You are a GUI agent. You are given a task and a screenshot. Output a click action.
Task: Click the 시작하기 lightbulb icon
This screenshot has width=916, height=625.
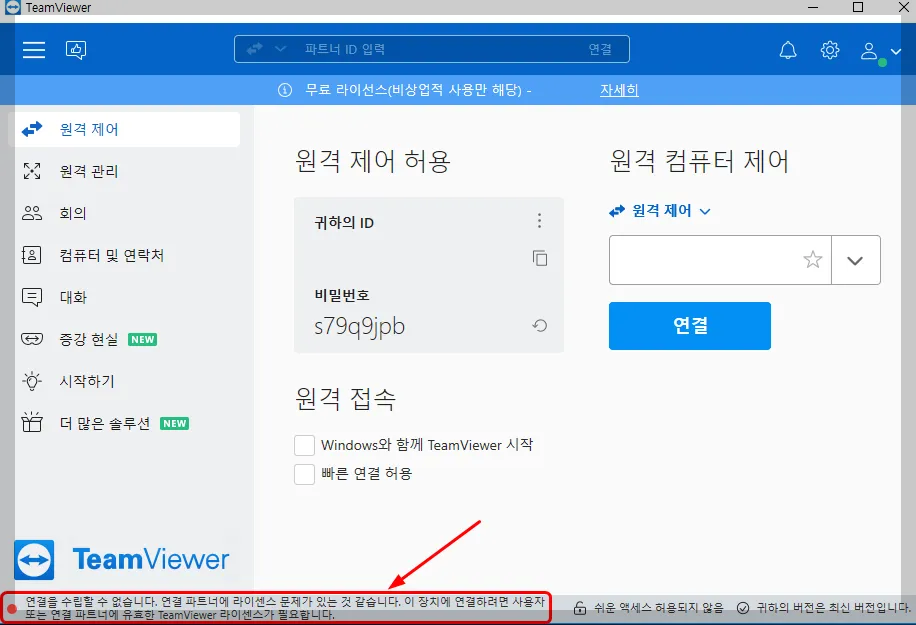pos(32,381)
